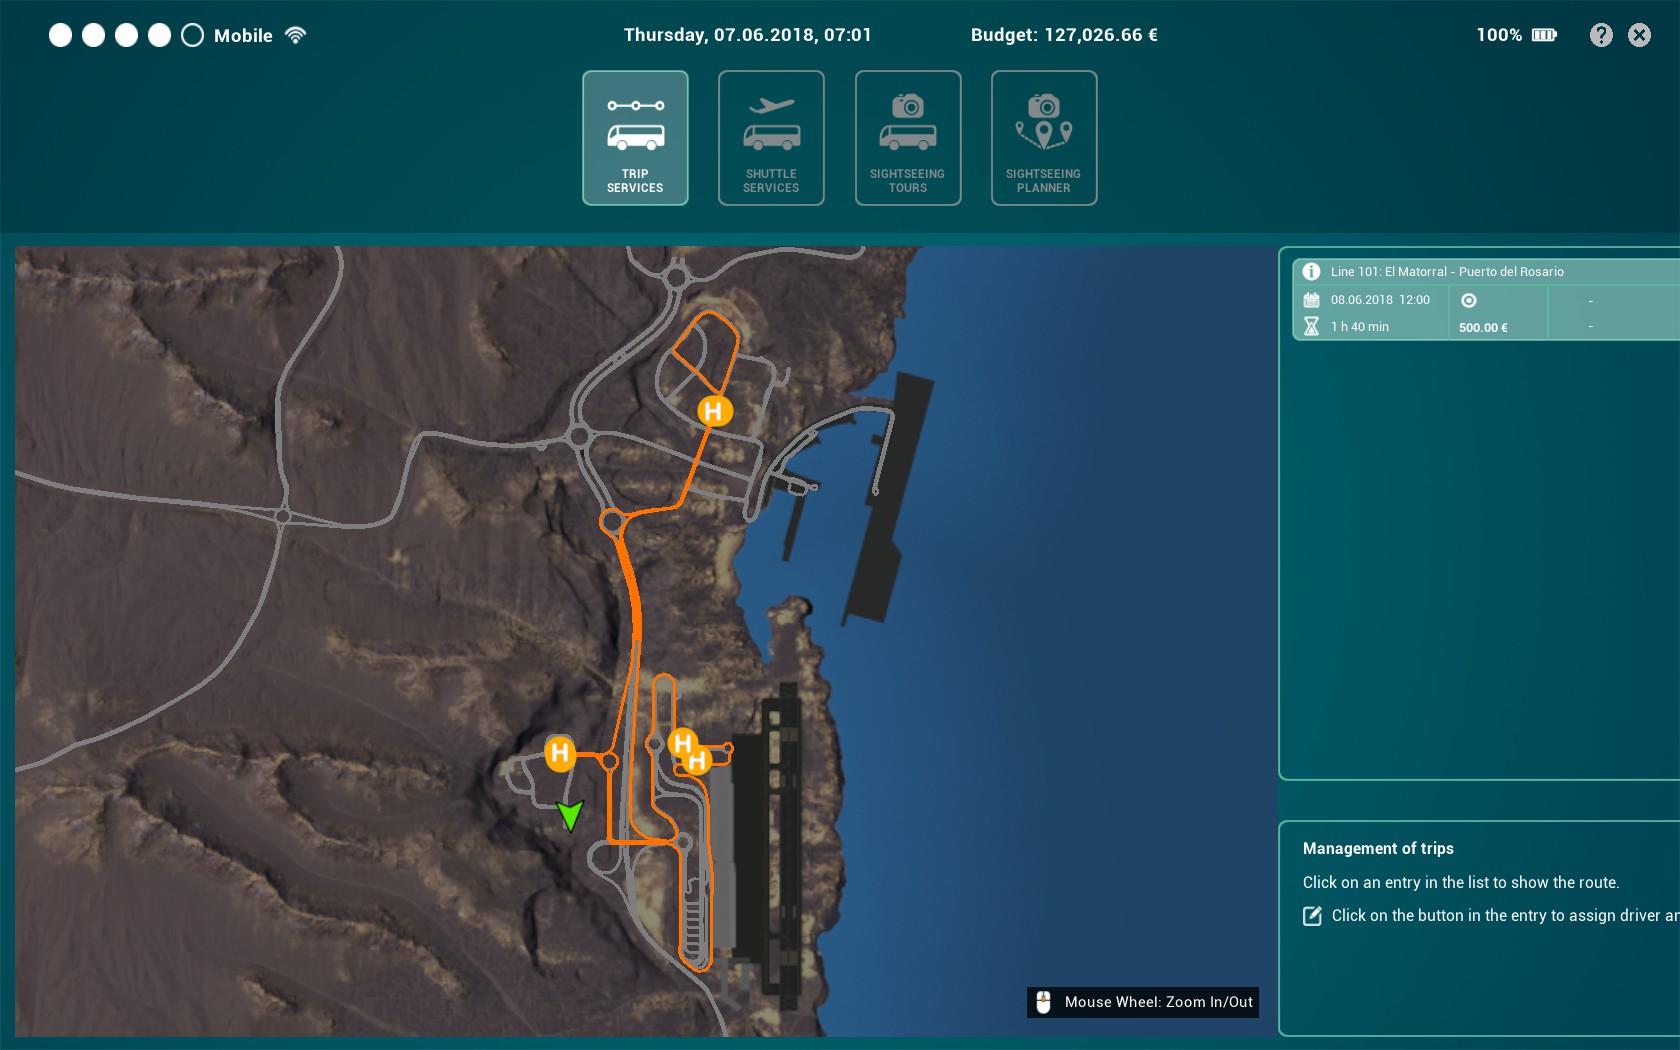Image resolution: width=1680 pixels, height=1050 pixels.
Task: Click the info icon for Line 101
Action: pyautogui.click(x=1311, y=271)
